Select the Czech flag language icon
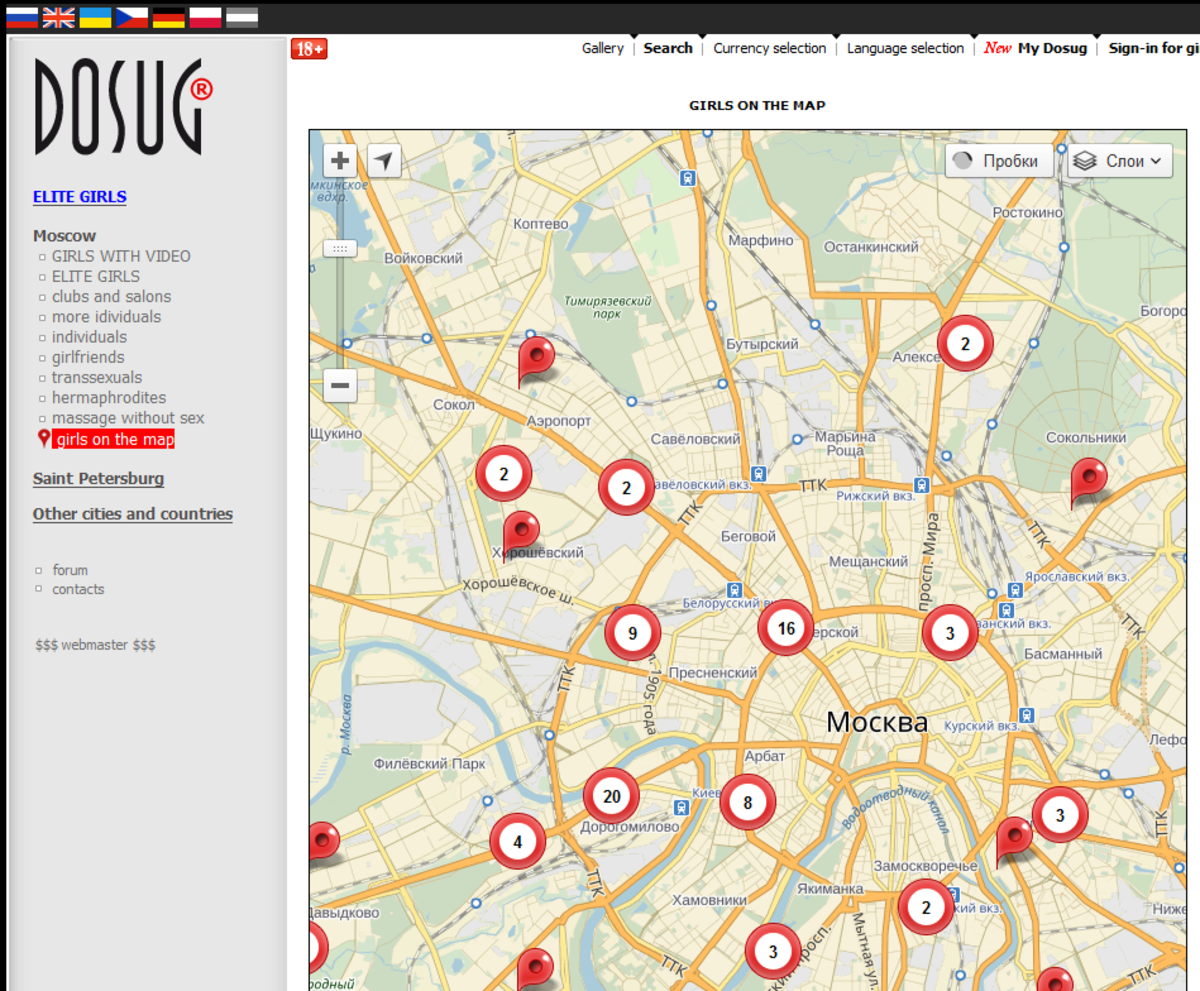Image resolution: width=1200 pixels, height=991 pixels. (132, 17)
